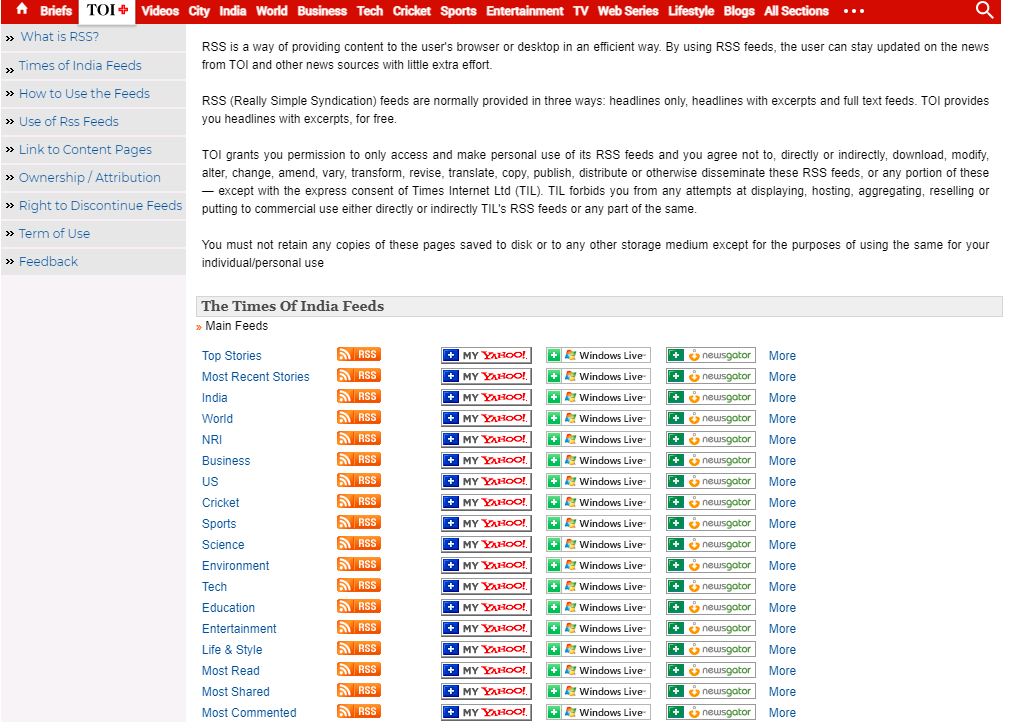The image size is (1010, 722).
Task: Open All Sections menu
Action: tap(796, 11)
